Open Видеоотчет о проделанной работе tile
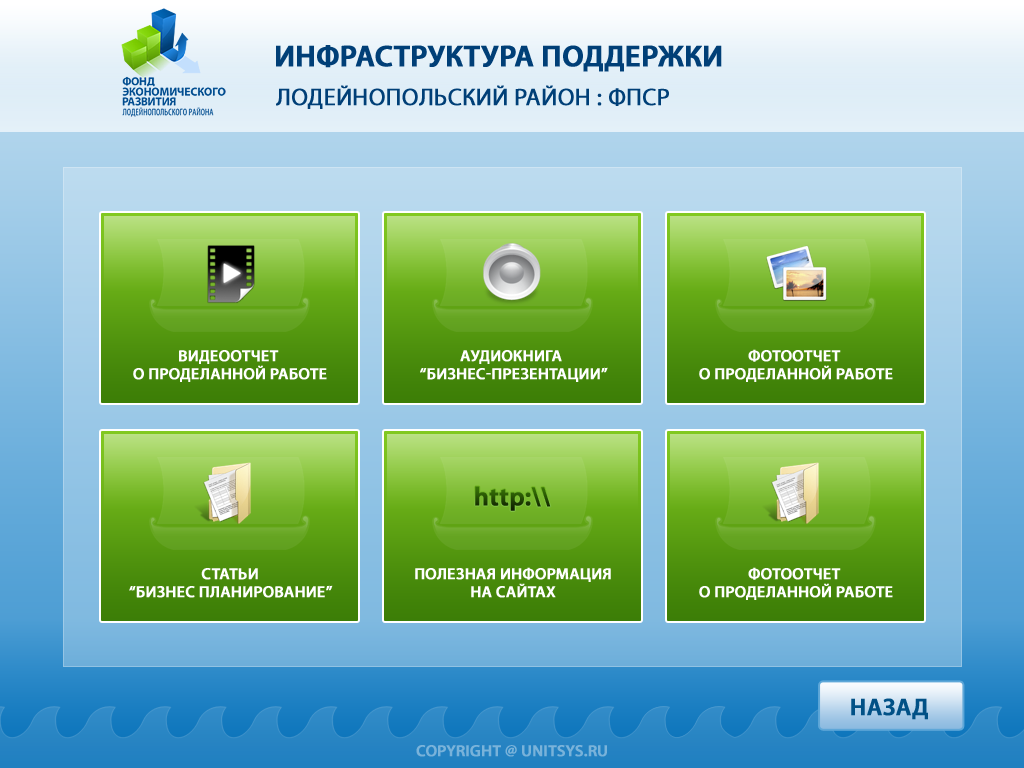This screenshot has height=768, width=1024. pos(228,307)
